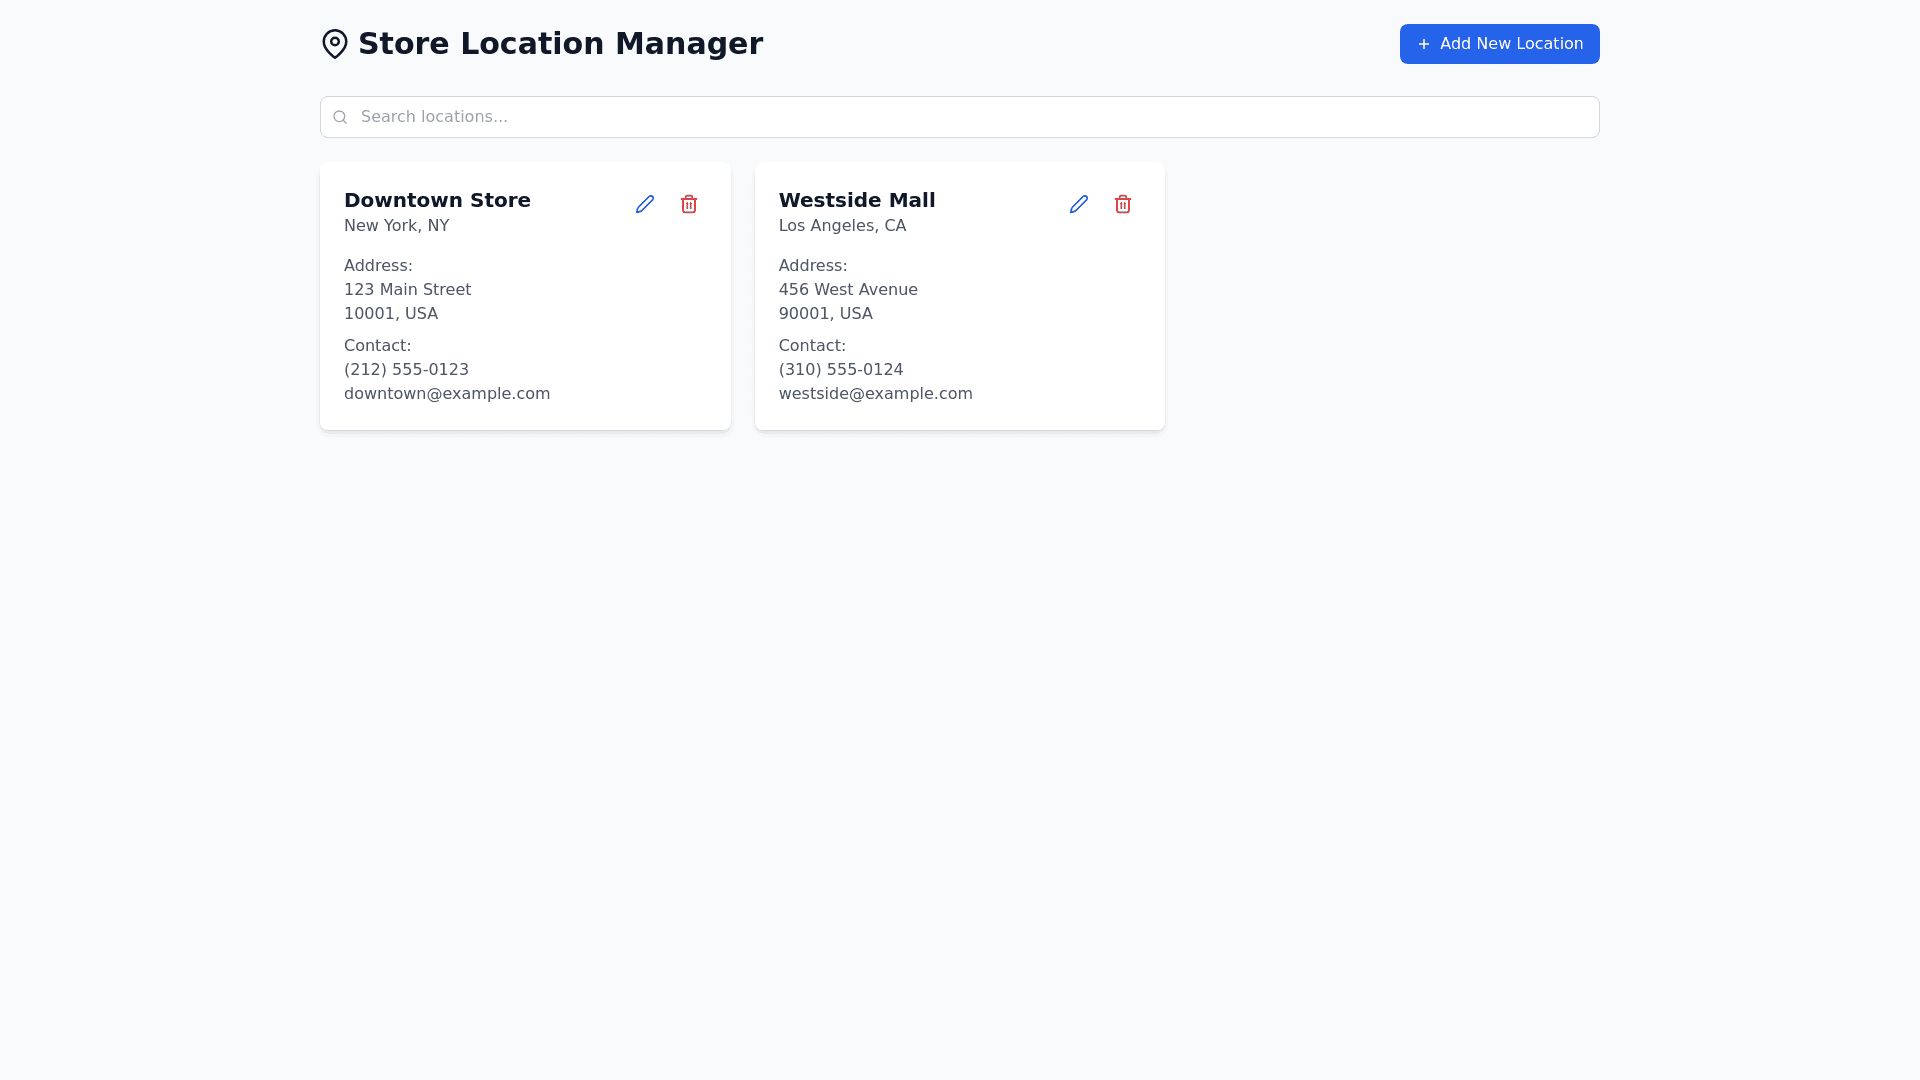The height and width of the screenshot is (1080, 1920).
Task: Click the map pin logo icon
Action: coord(335,44)
